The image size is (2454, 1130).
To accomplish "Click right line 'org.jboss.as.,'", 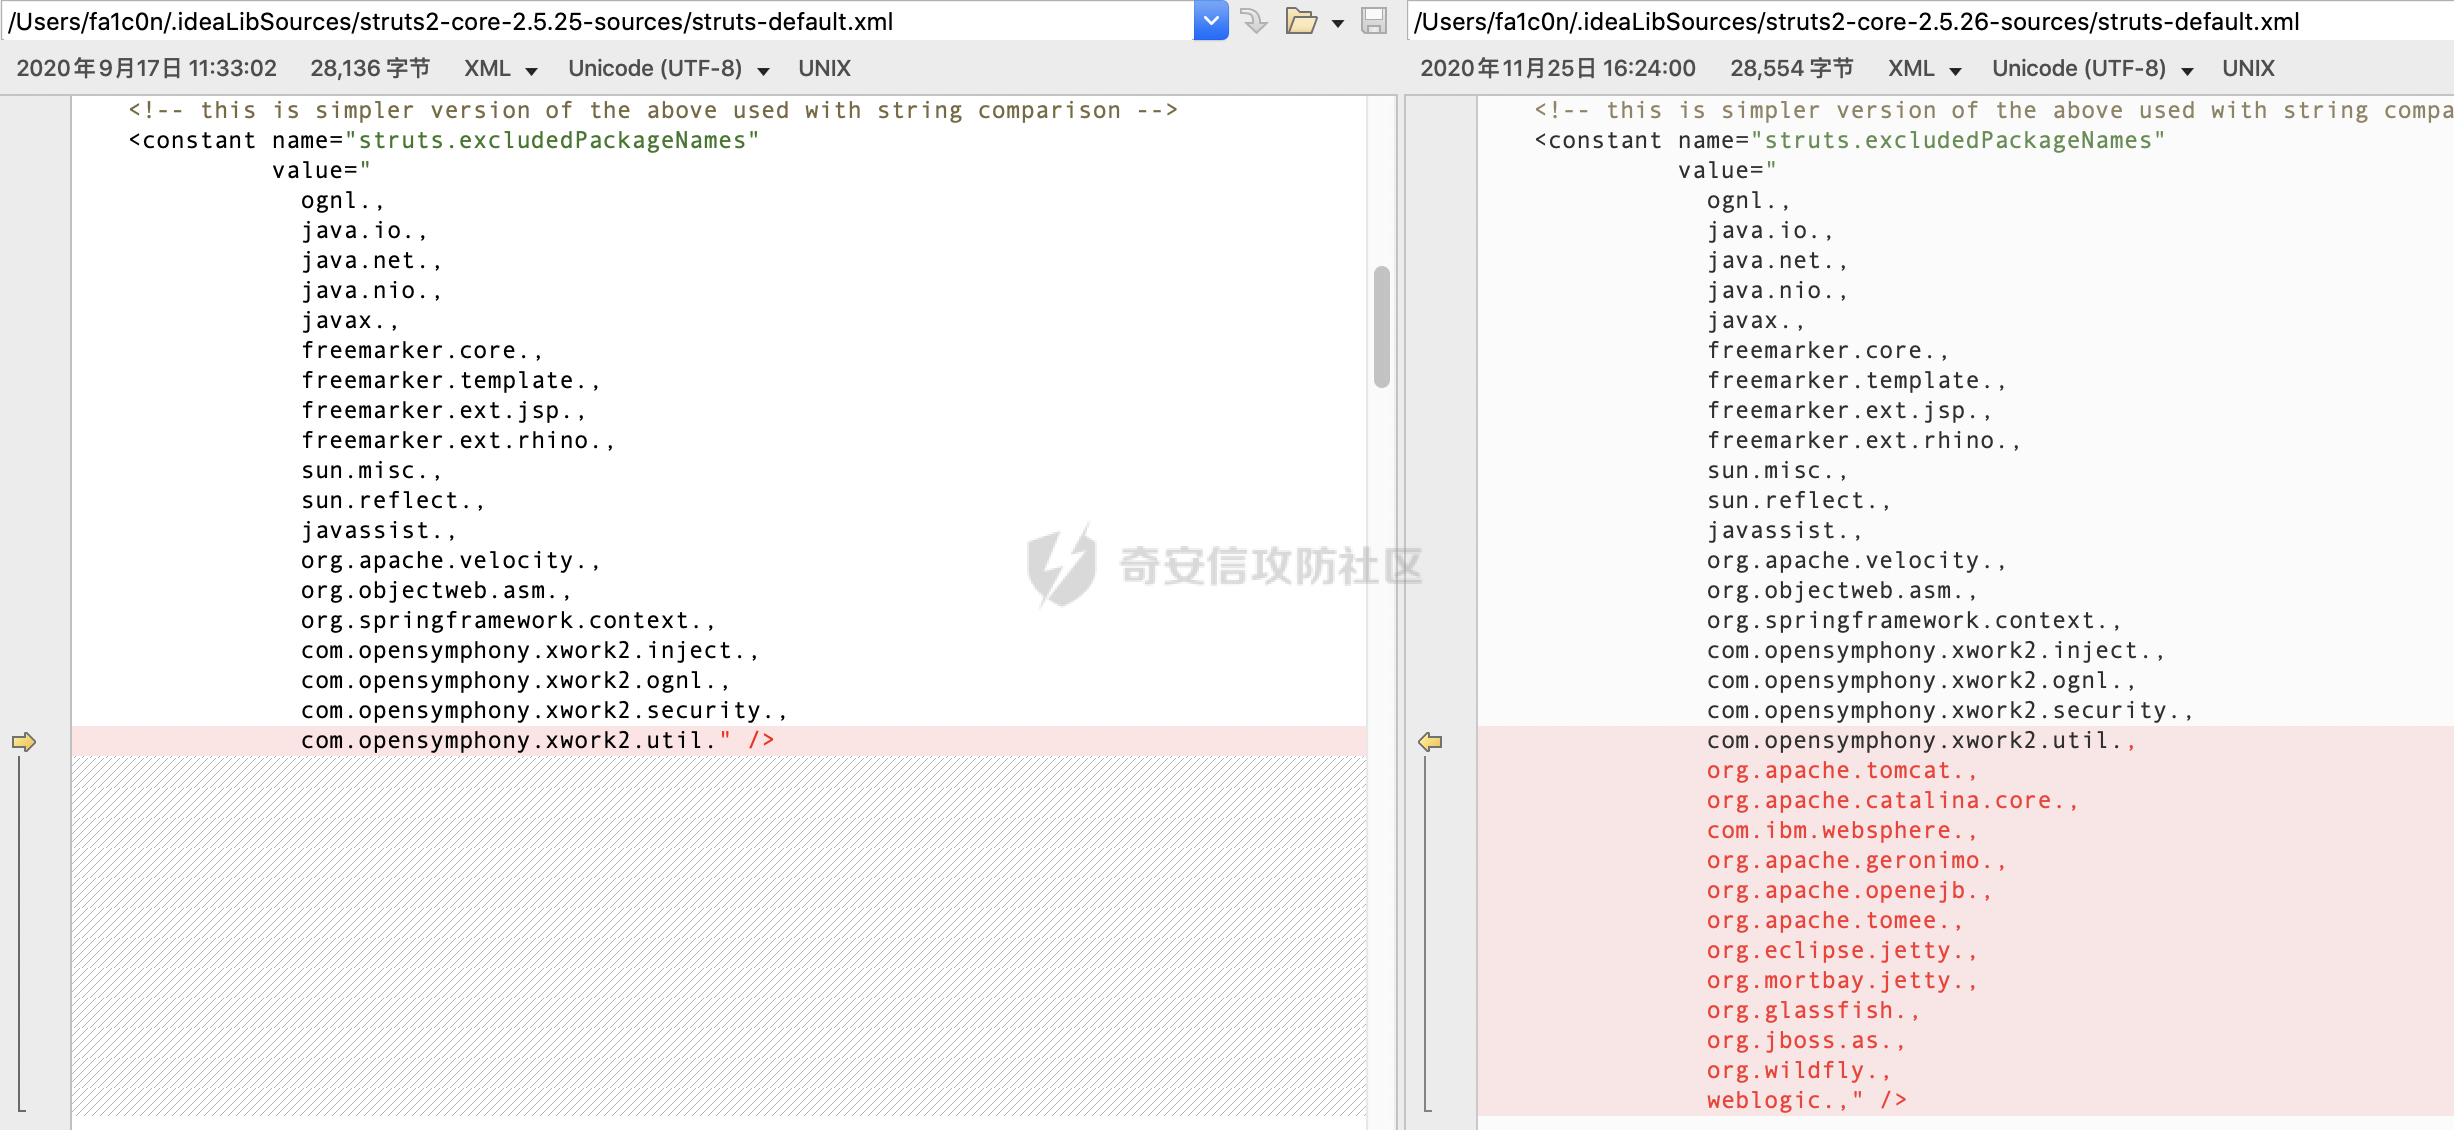I will point(1806,1041).
